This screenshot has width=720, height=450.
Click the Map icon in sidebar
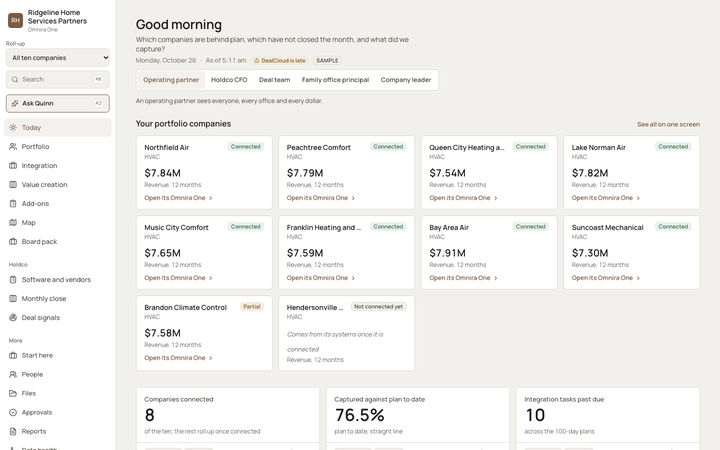pyautogui.click(x=13, y=222)
